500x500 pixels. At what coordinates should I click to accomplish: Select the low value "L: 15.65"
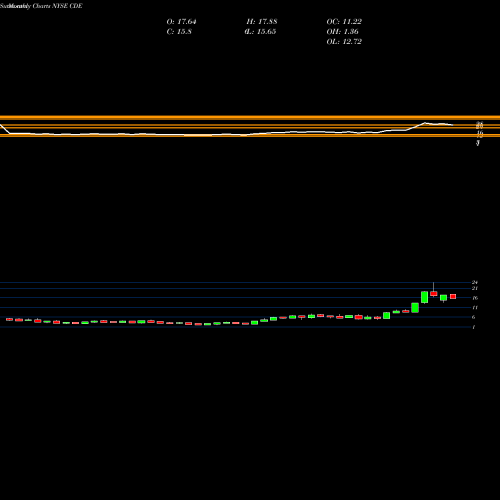(x=261, y=32)
